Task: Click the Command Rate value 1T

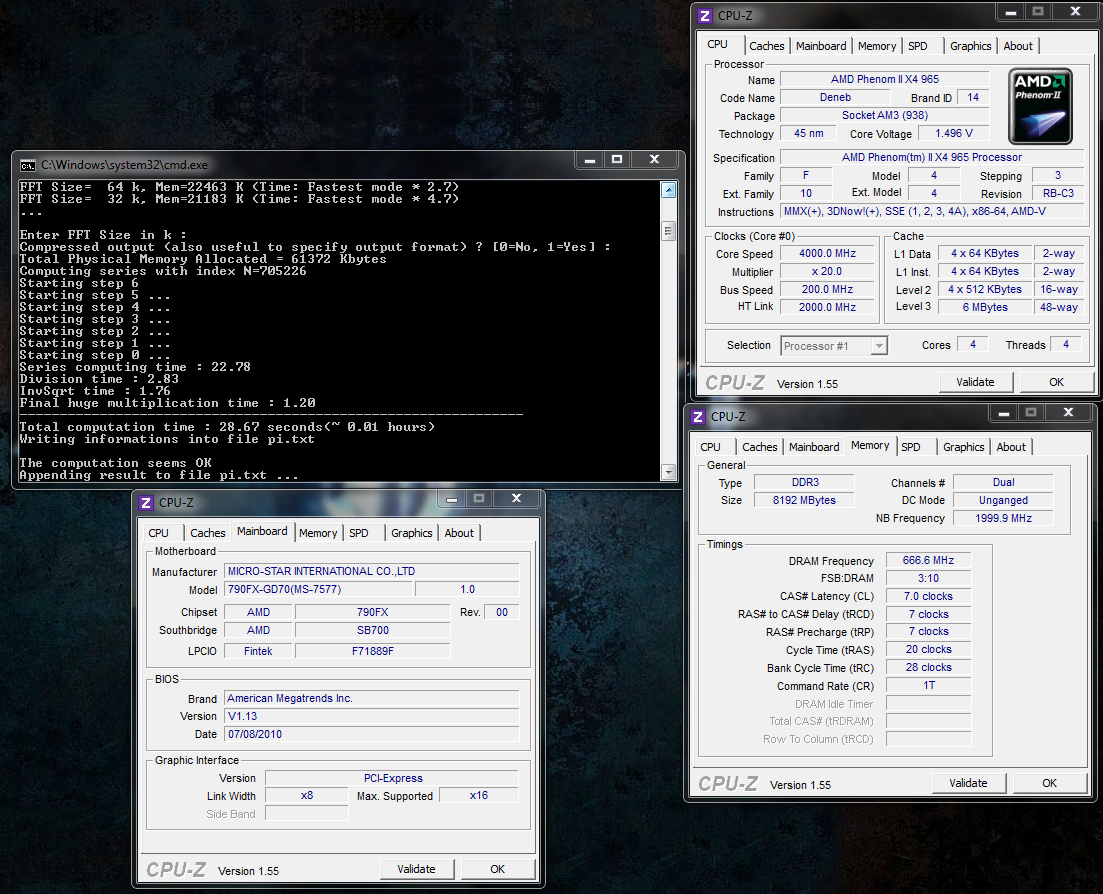Action: (928, 685)
